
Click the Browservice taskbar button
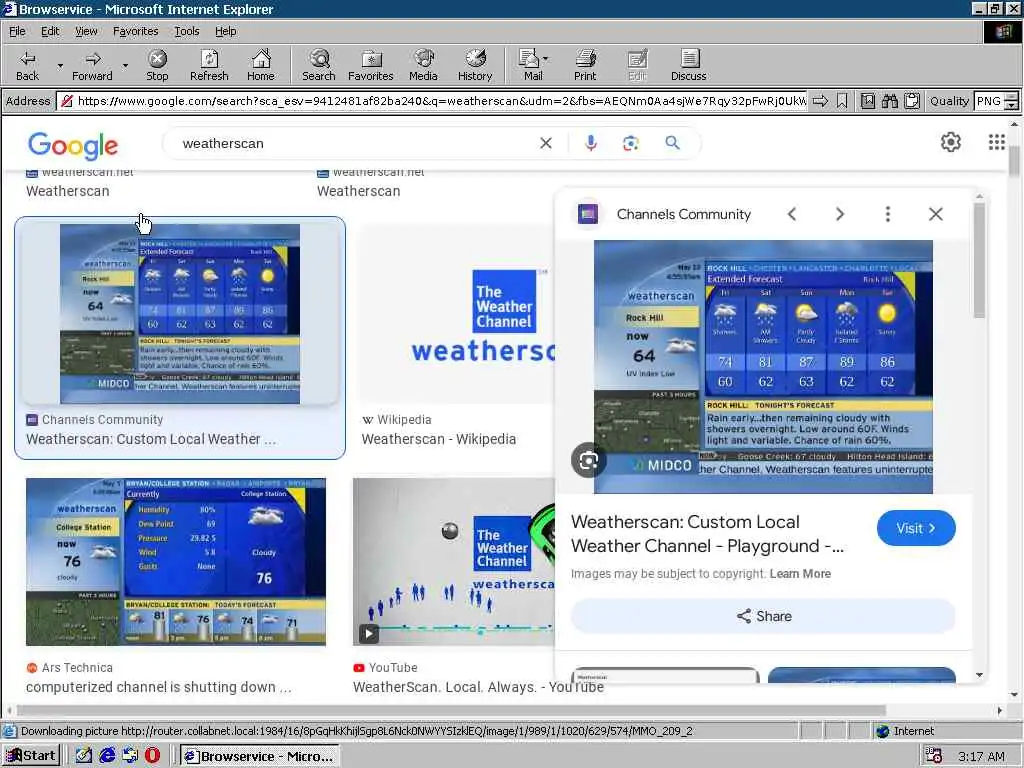259,756
